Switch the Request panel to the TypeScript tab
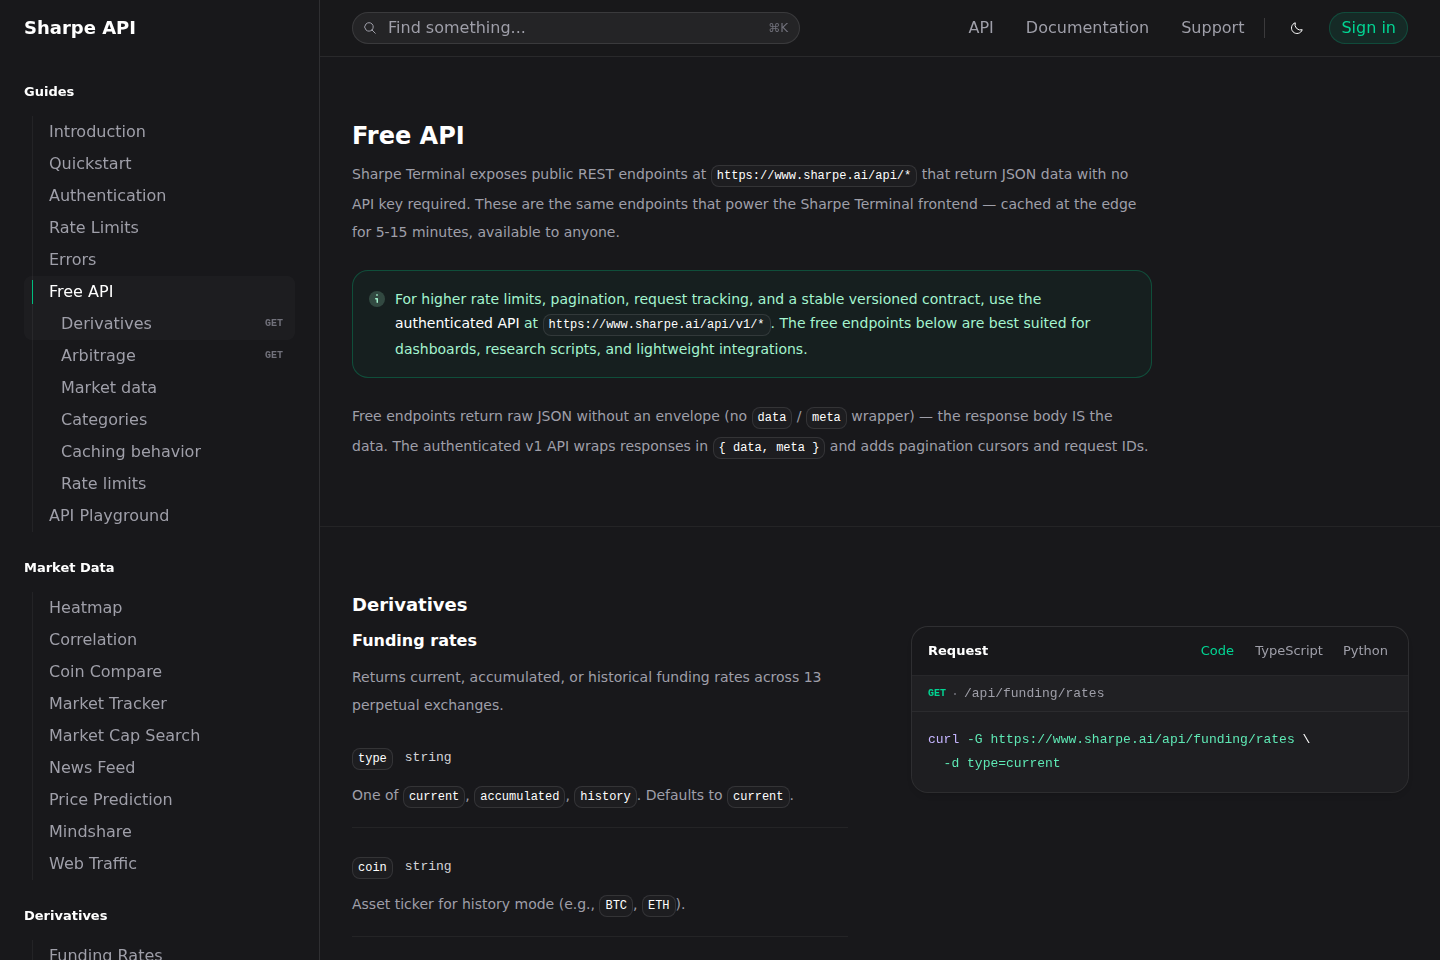The width and height of the screenshot is (1440, 960). pyautogui.click(x=1288, y=650)
